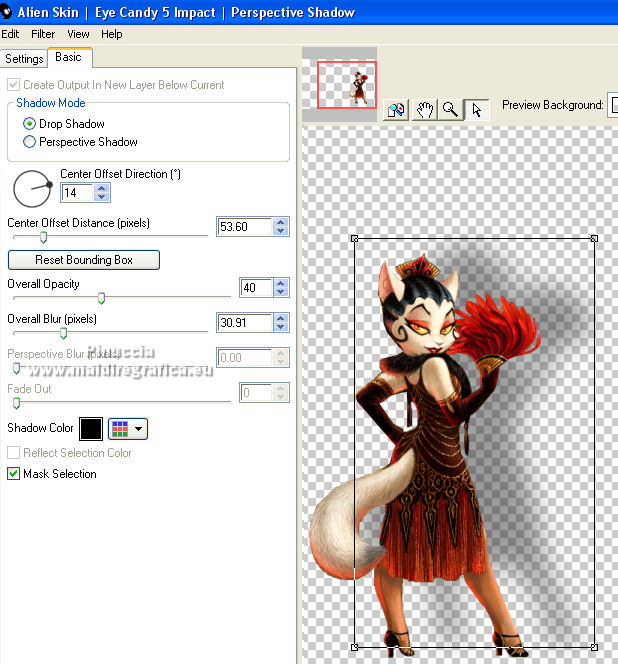This screenshot has height=664, width=618.
Task: Increase Center Offset Distance with up arrow
Action: tap(280, 222)
